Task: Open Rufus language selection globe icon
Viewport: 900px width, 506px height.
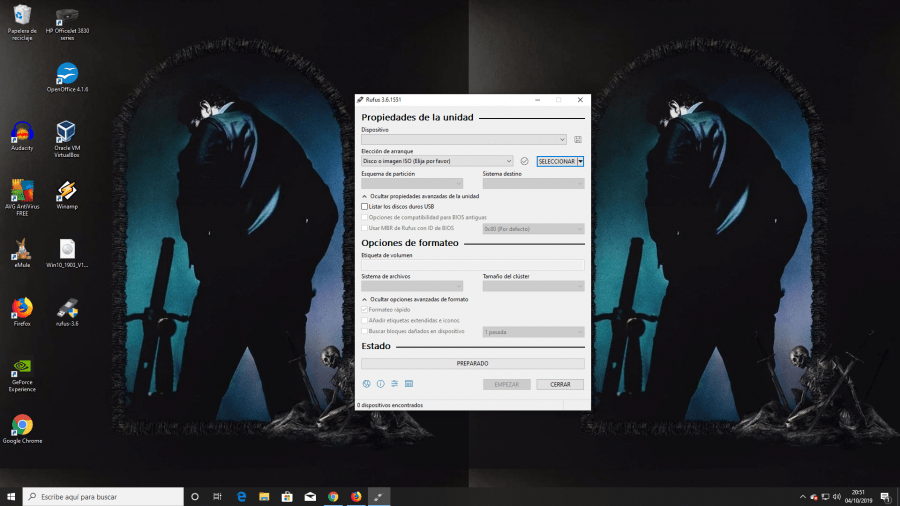Action: [x=367, y=384]
